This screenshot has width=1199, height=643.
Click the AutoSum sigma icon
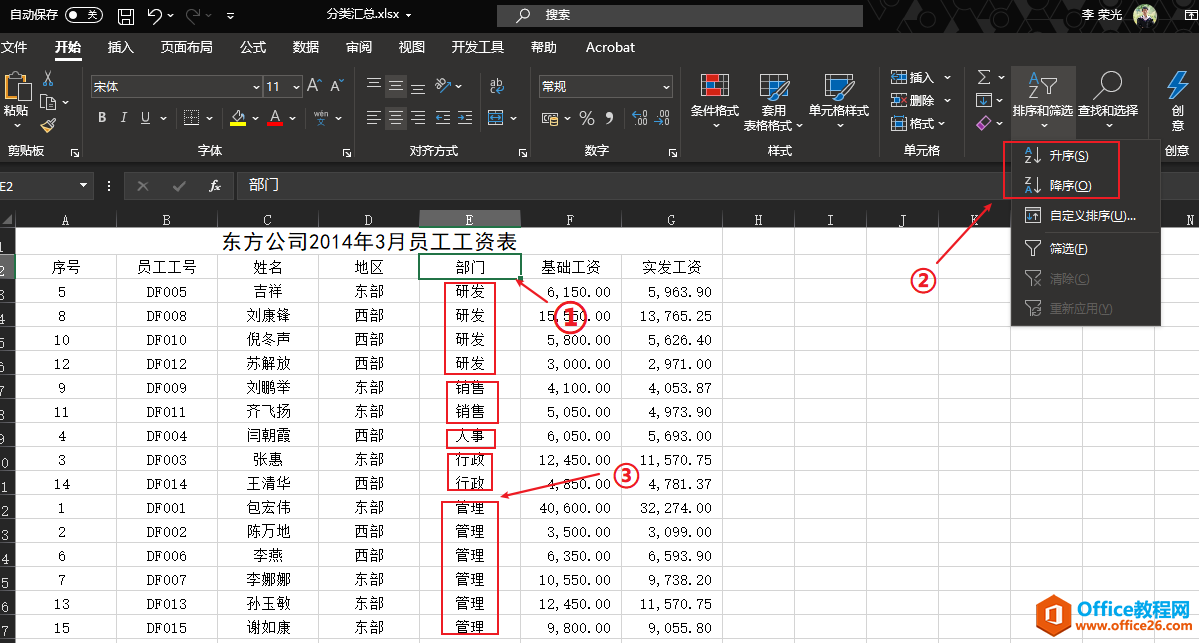(984, 77)
